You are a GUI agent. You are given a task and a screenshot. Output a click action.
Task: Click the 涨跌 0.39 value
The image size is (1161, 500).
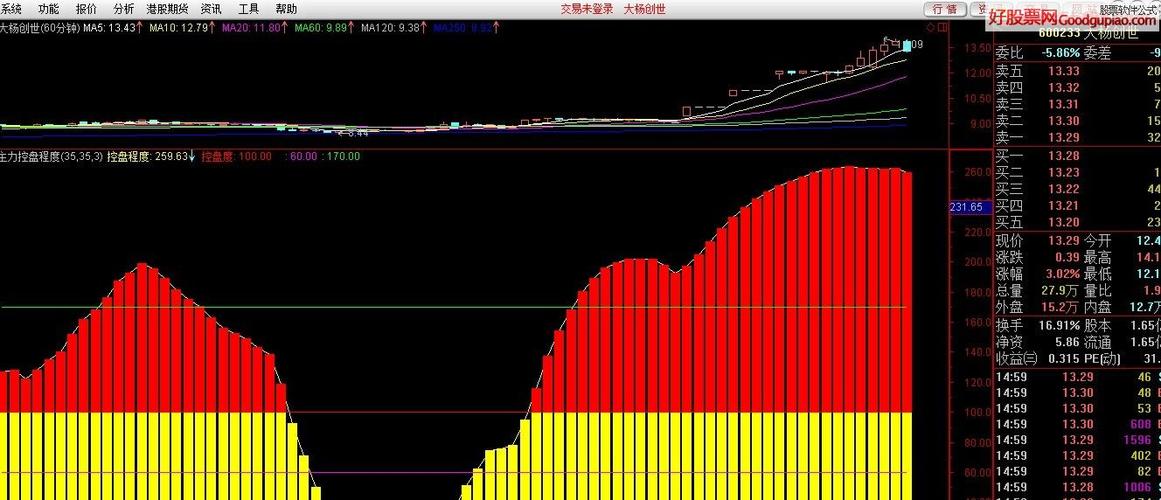click(1067, 257)
